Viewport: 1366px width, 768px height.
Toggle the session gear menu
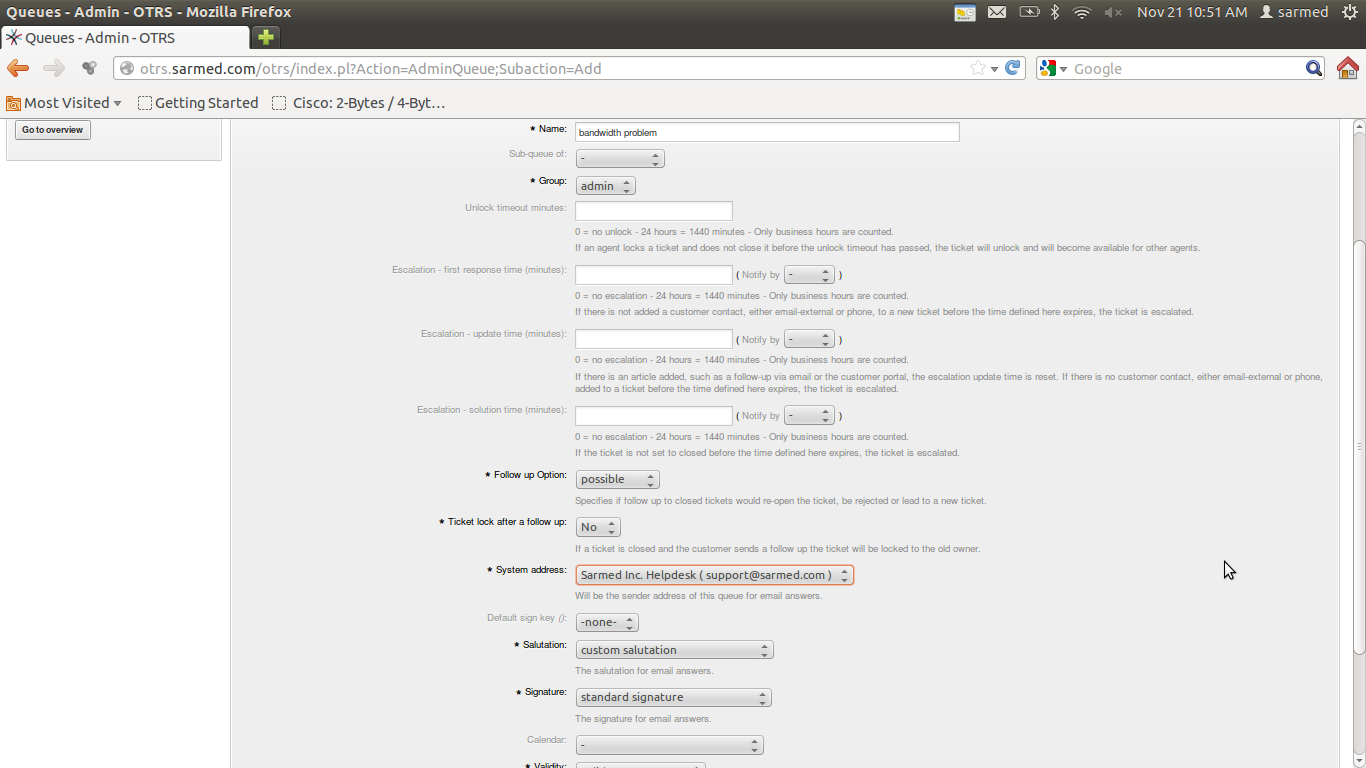tap(1350, 12)
